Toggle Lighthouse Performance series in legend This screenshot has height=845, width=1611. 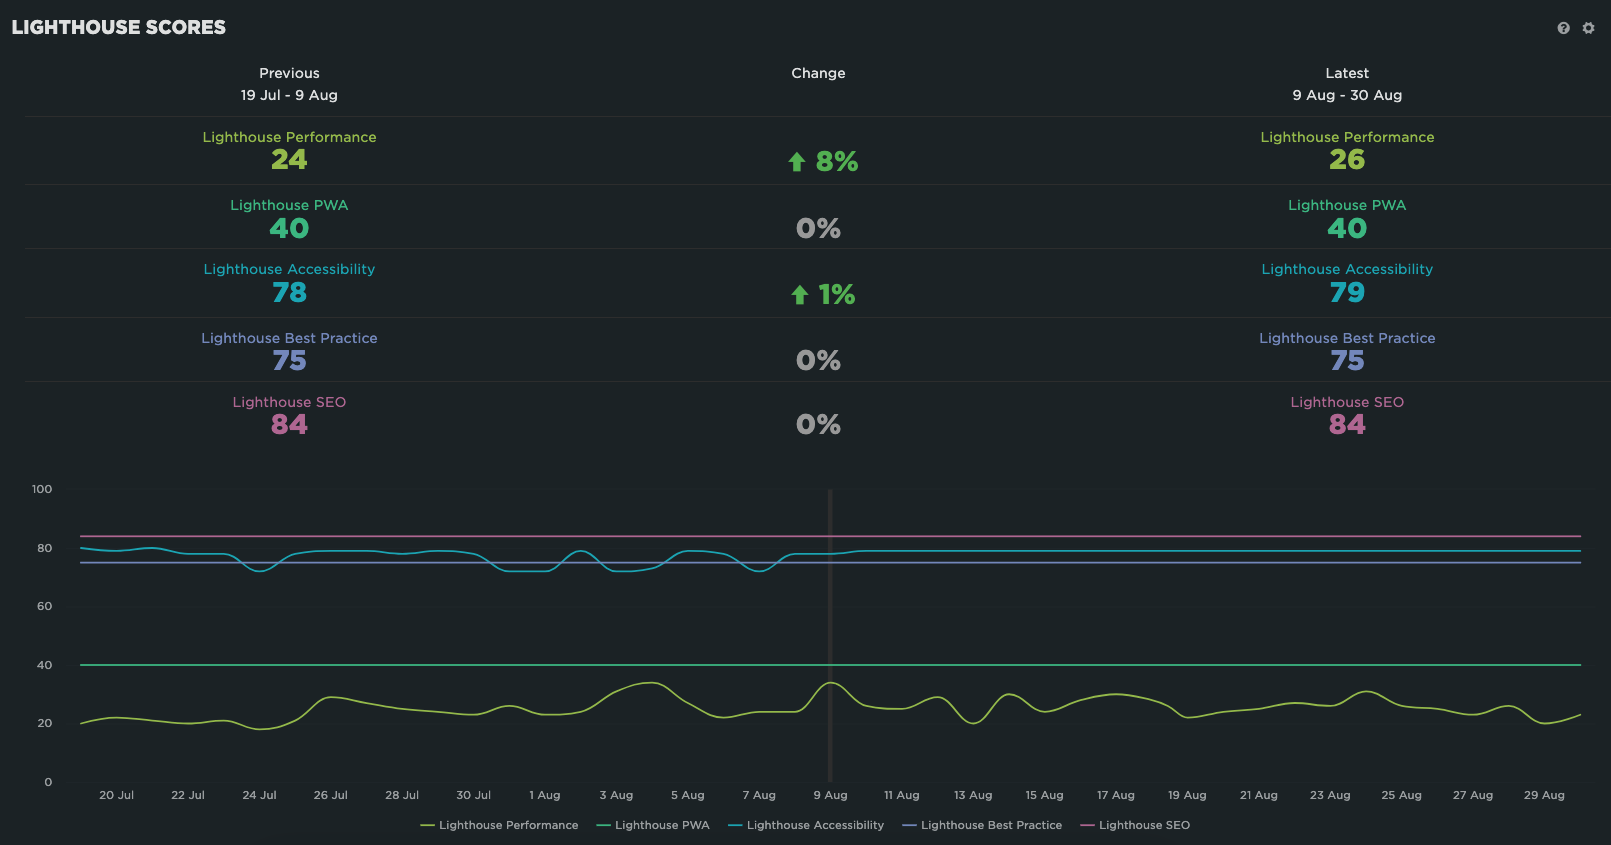tap(499, 825)
